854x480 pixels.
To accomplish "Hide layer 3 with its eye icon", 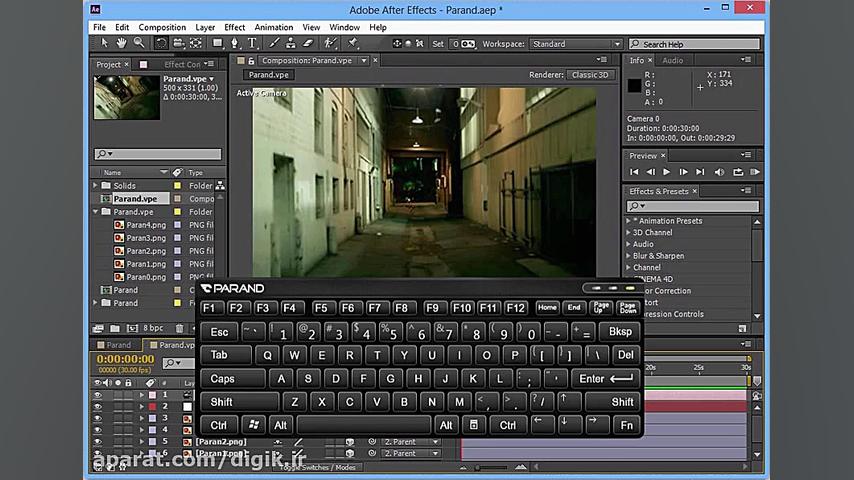I will [x=97, y=418].
